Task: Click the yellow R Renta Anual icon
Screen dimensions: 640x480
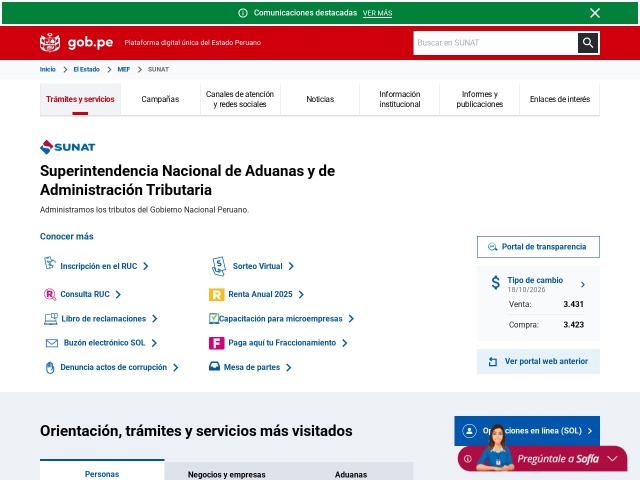Action: click(217, 295)
